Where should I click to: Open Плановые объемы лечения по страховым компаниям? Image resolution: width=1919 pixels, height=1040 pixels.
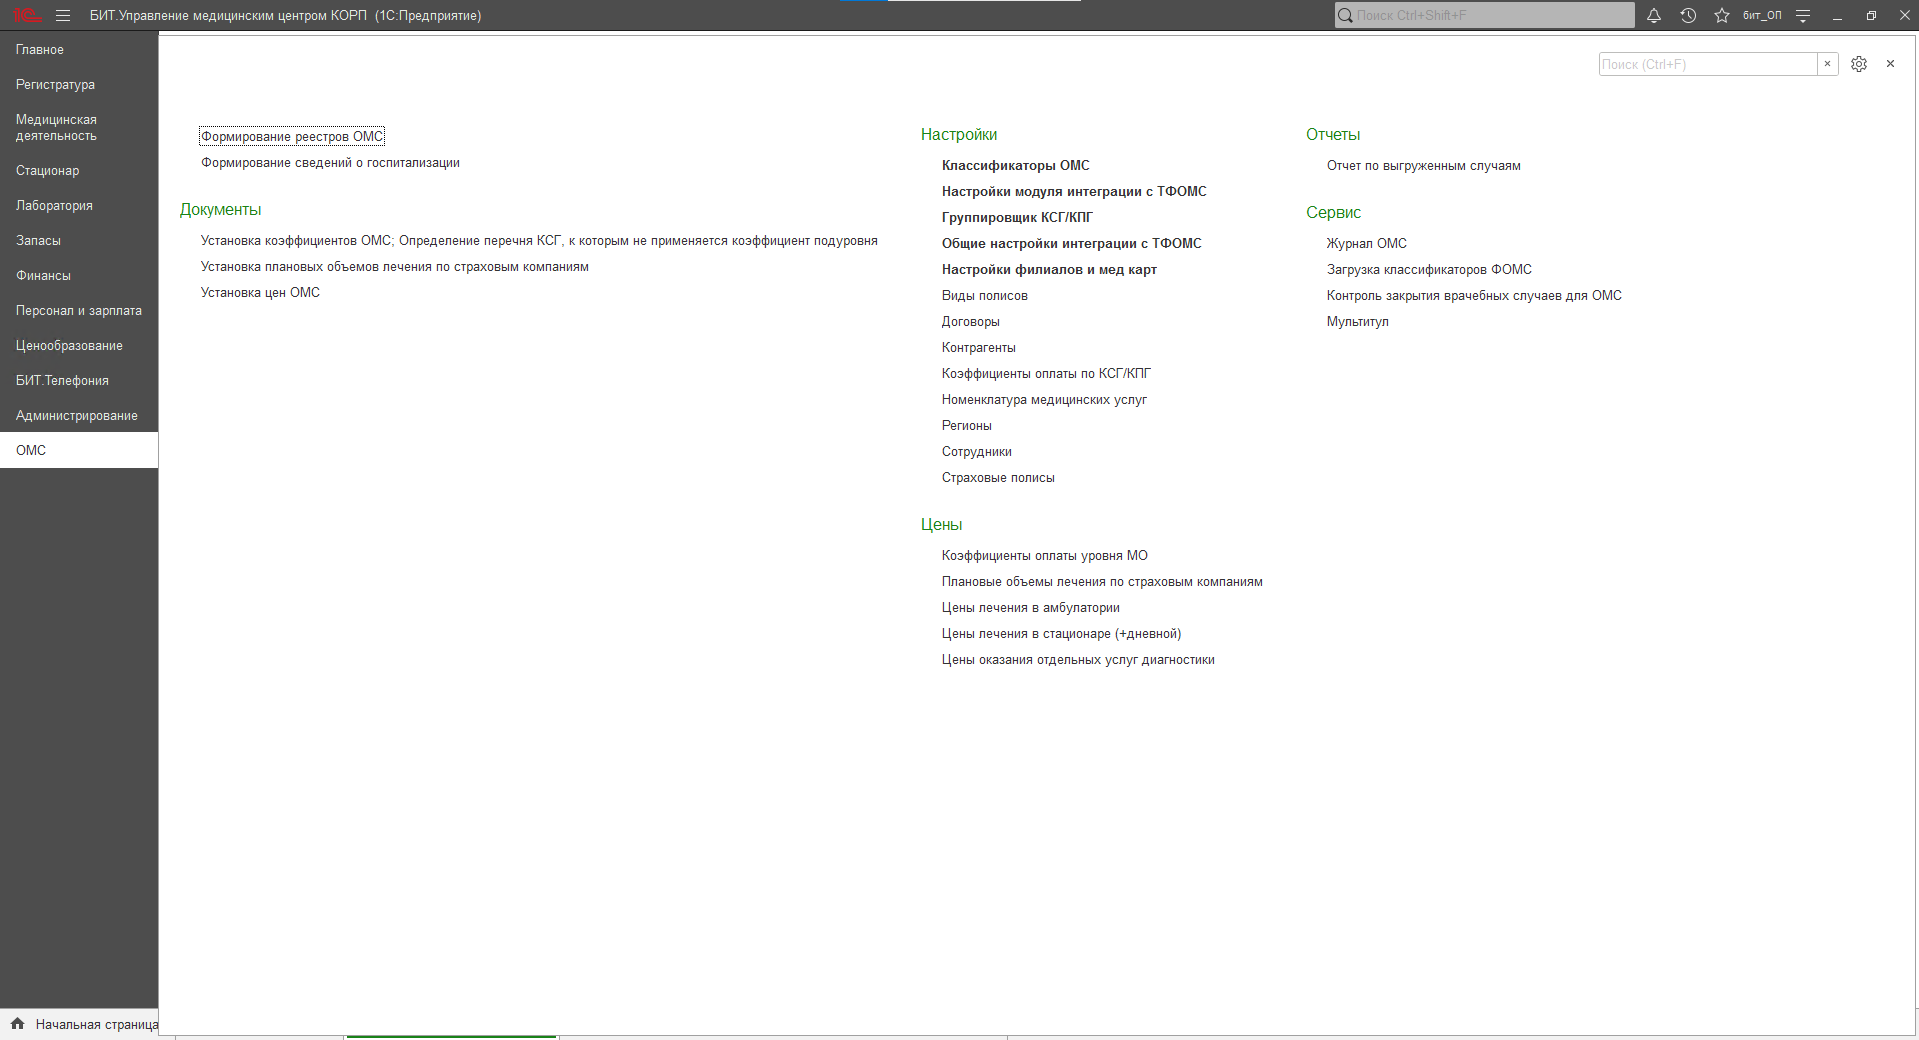(1102, 581)
